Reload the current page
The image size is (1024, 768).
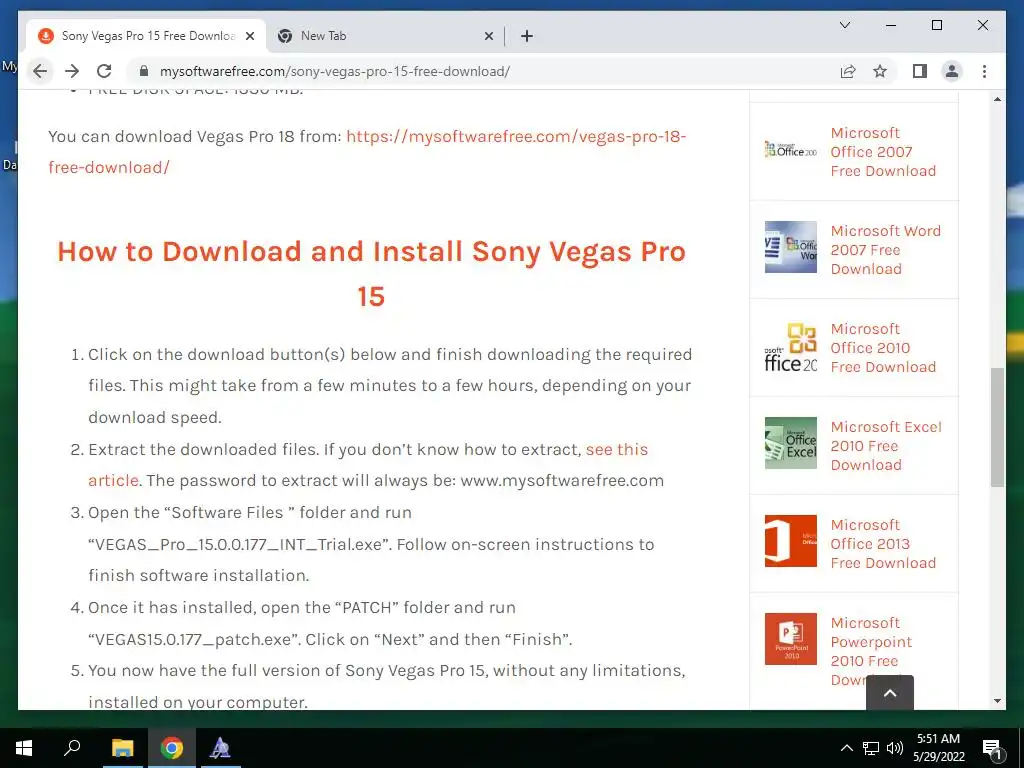coord(104,71)
